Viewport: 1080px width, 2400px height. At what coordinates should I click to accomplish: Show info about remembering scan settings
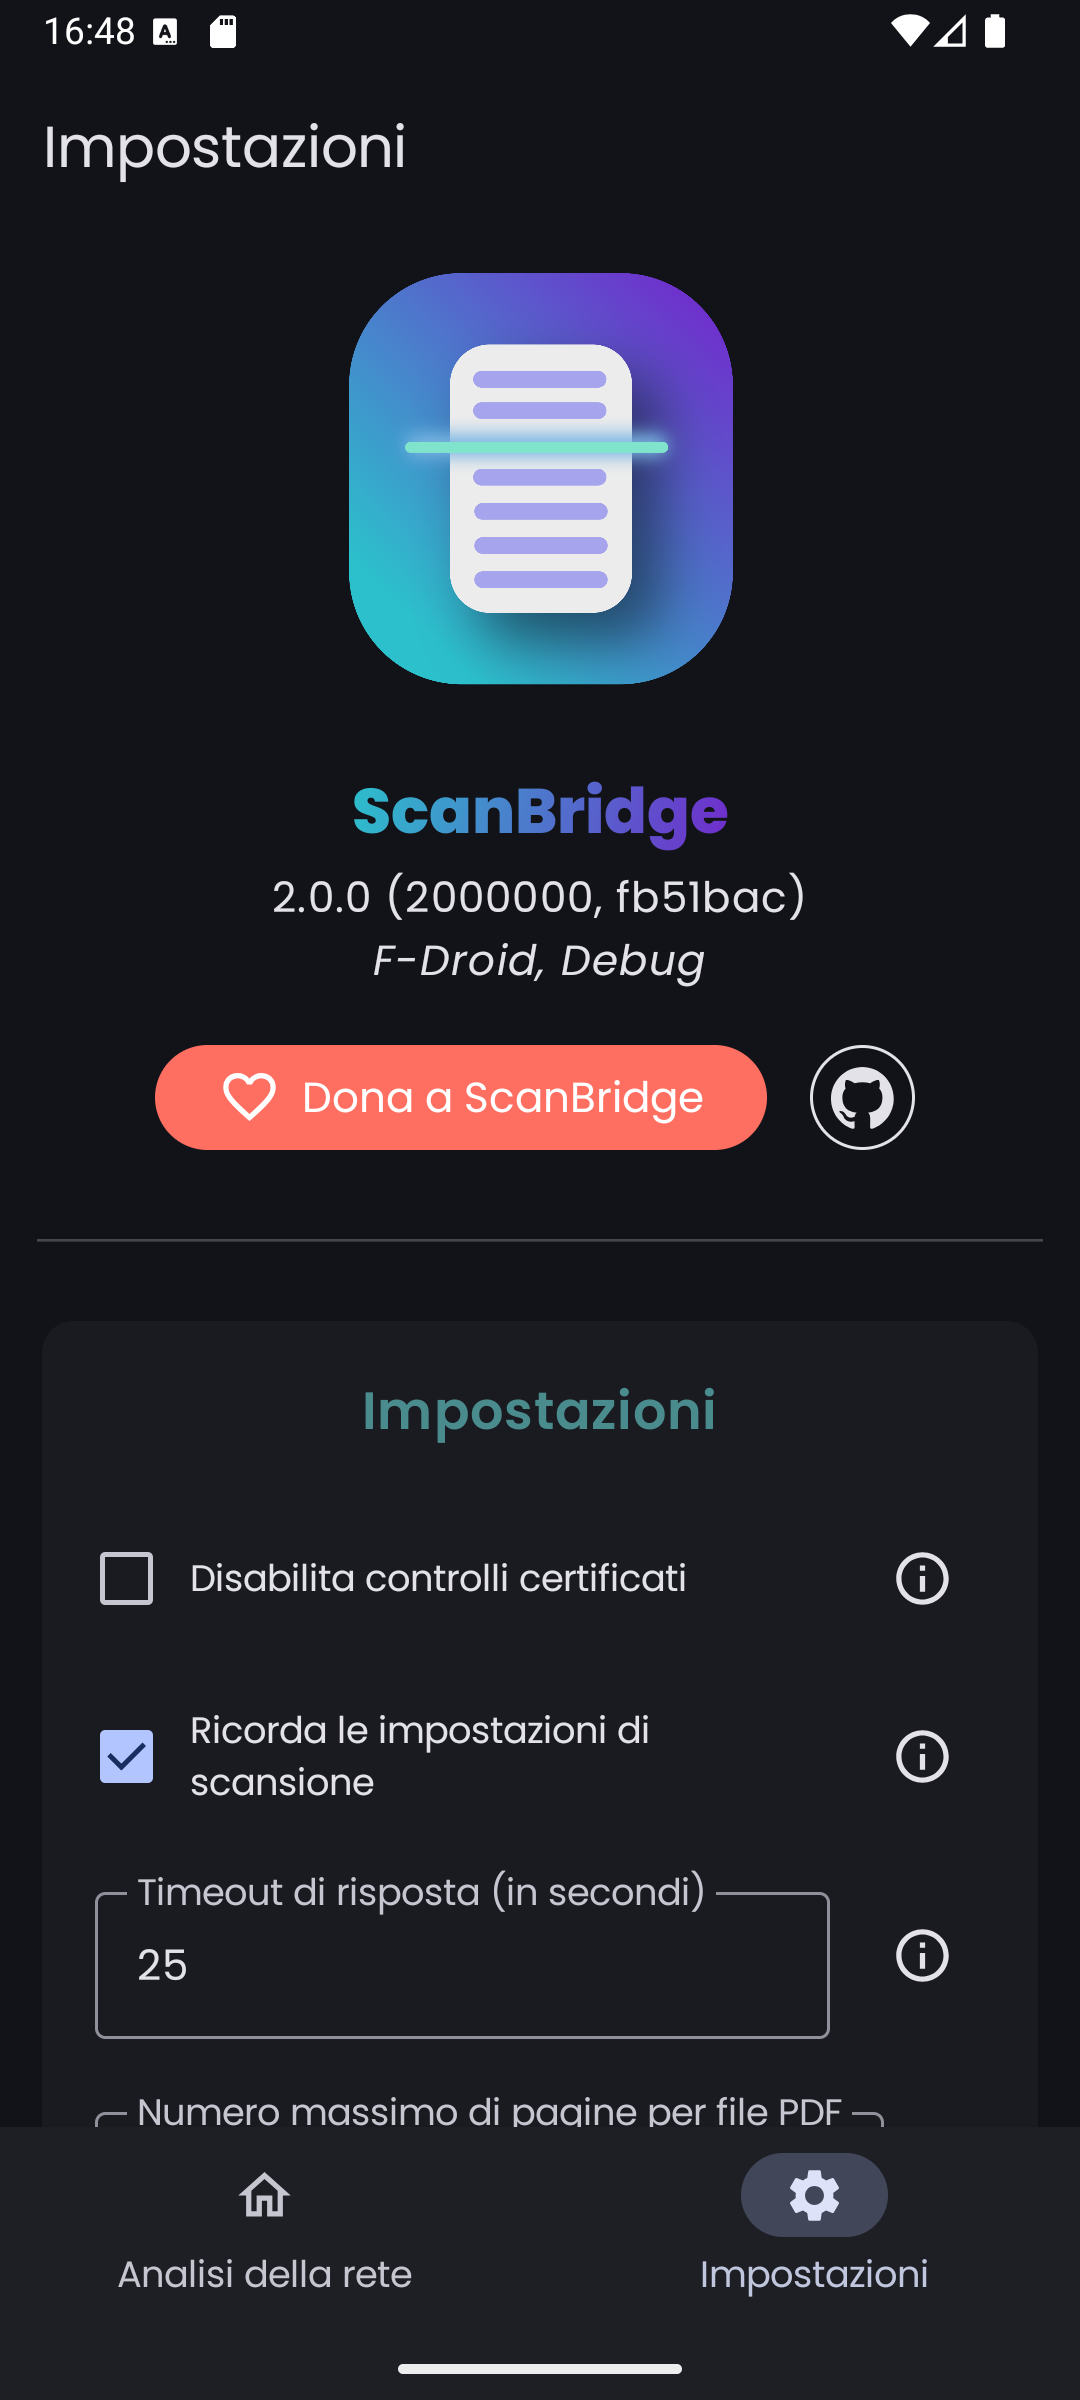922,1757
